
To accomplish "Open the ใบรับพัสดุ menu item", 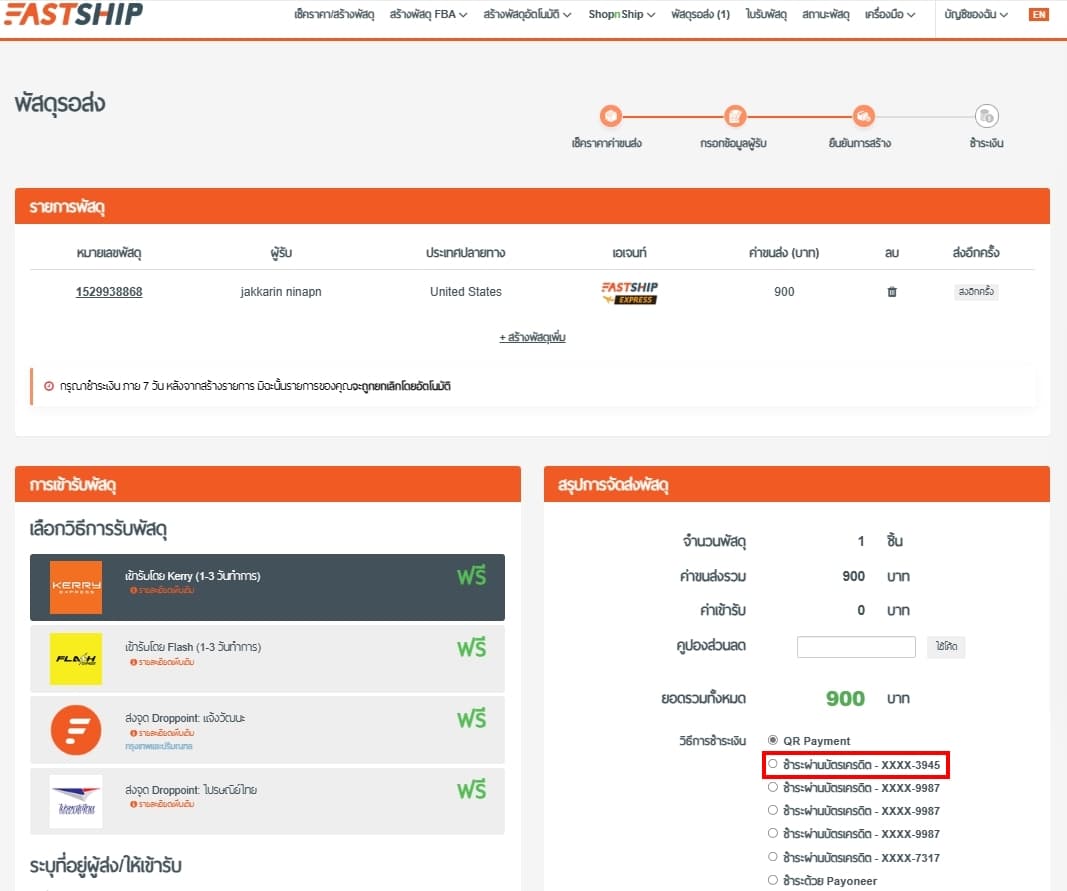I will (766, 14).
